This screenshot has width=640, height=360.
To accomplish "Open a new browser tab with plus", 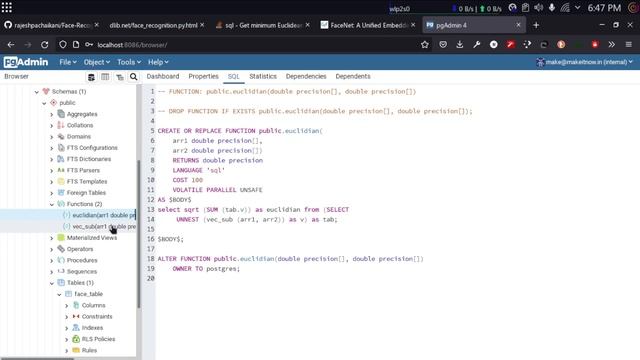I will pos(536,25).
